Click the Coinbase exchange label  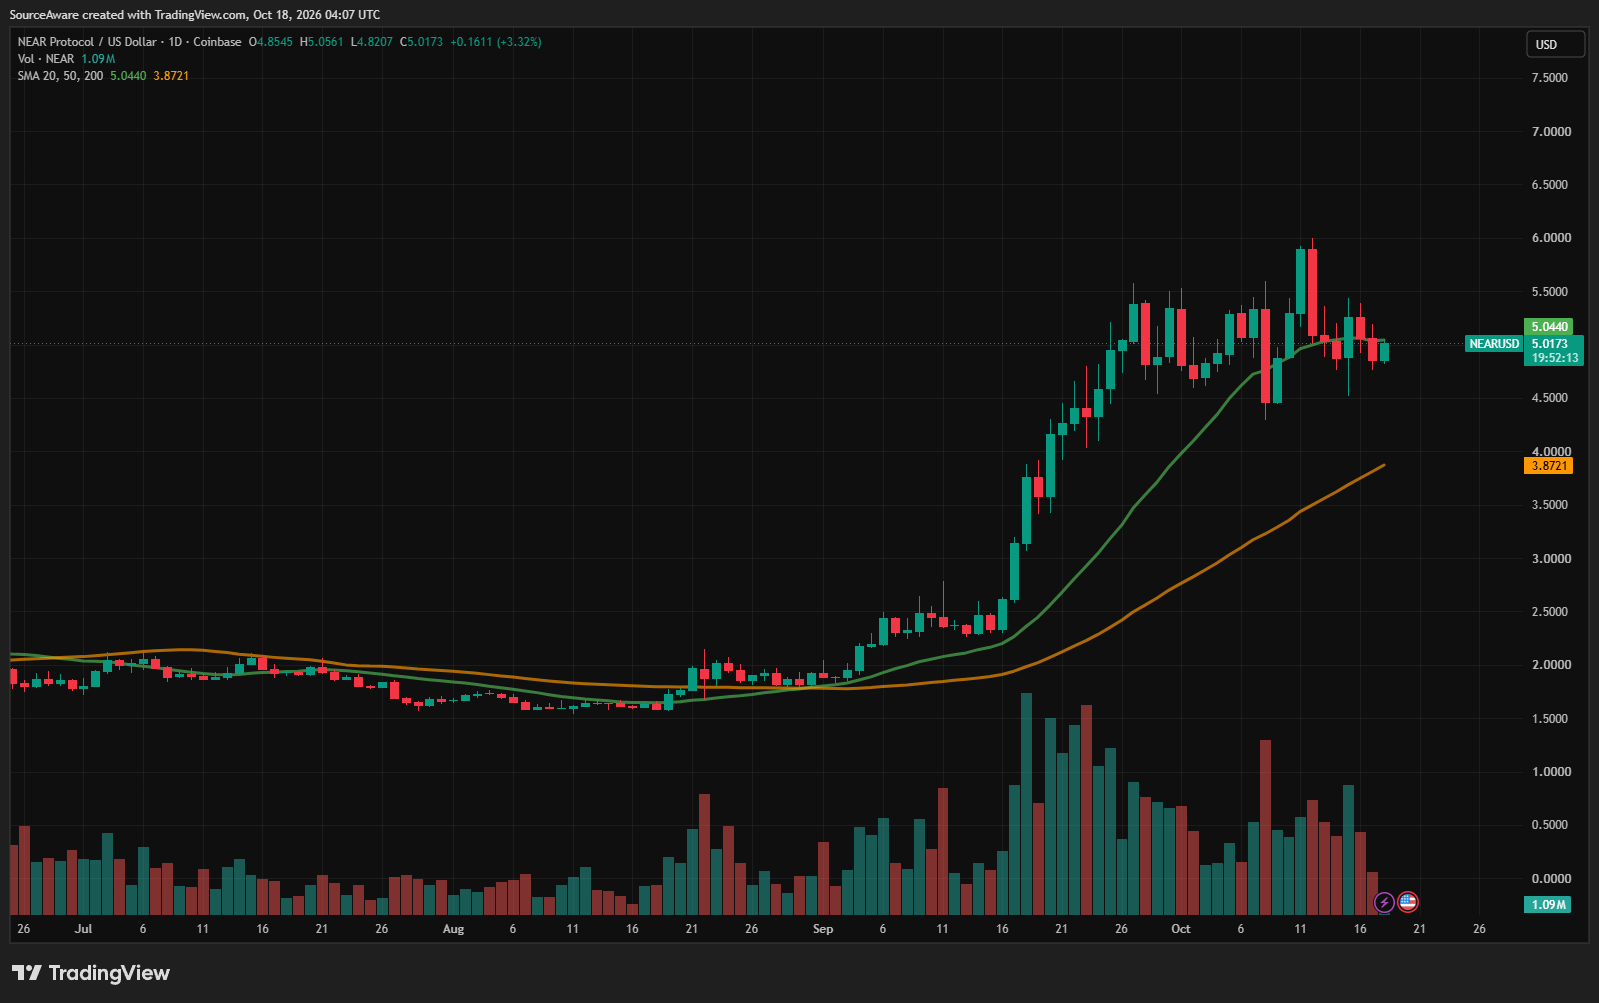point(217,42)
